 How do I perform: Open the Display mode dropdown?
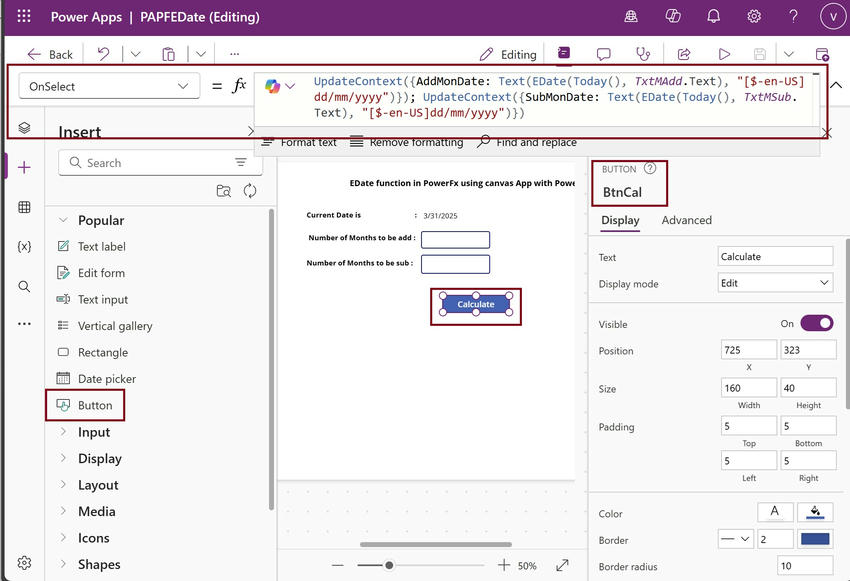tap(775, 283)
